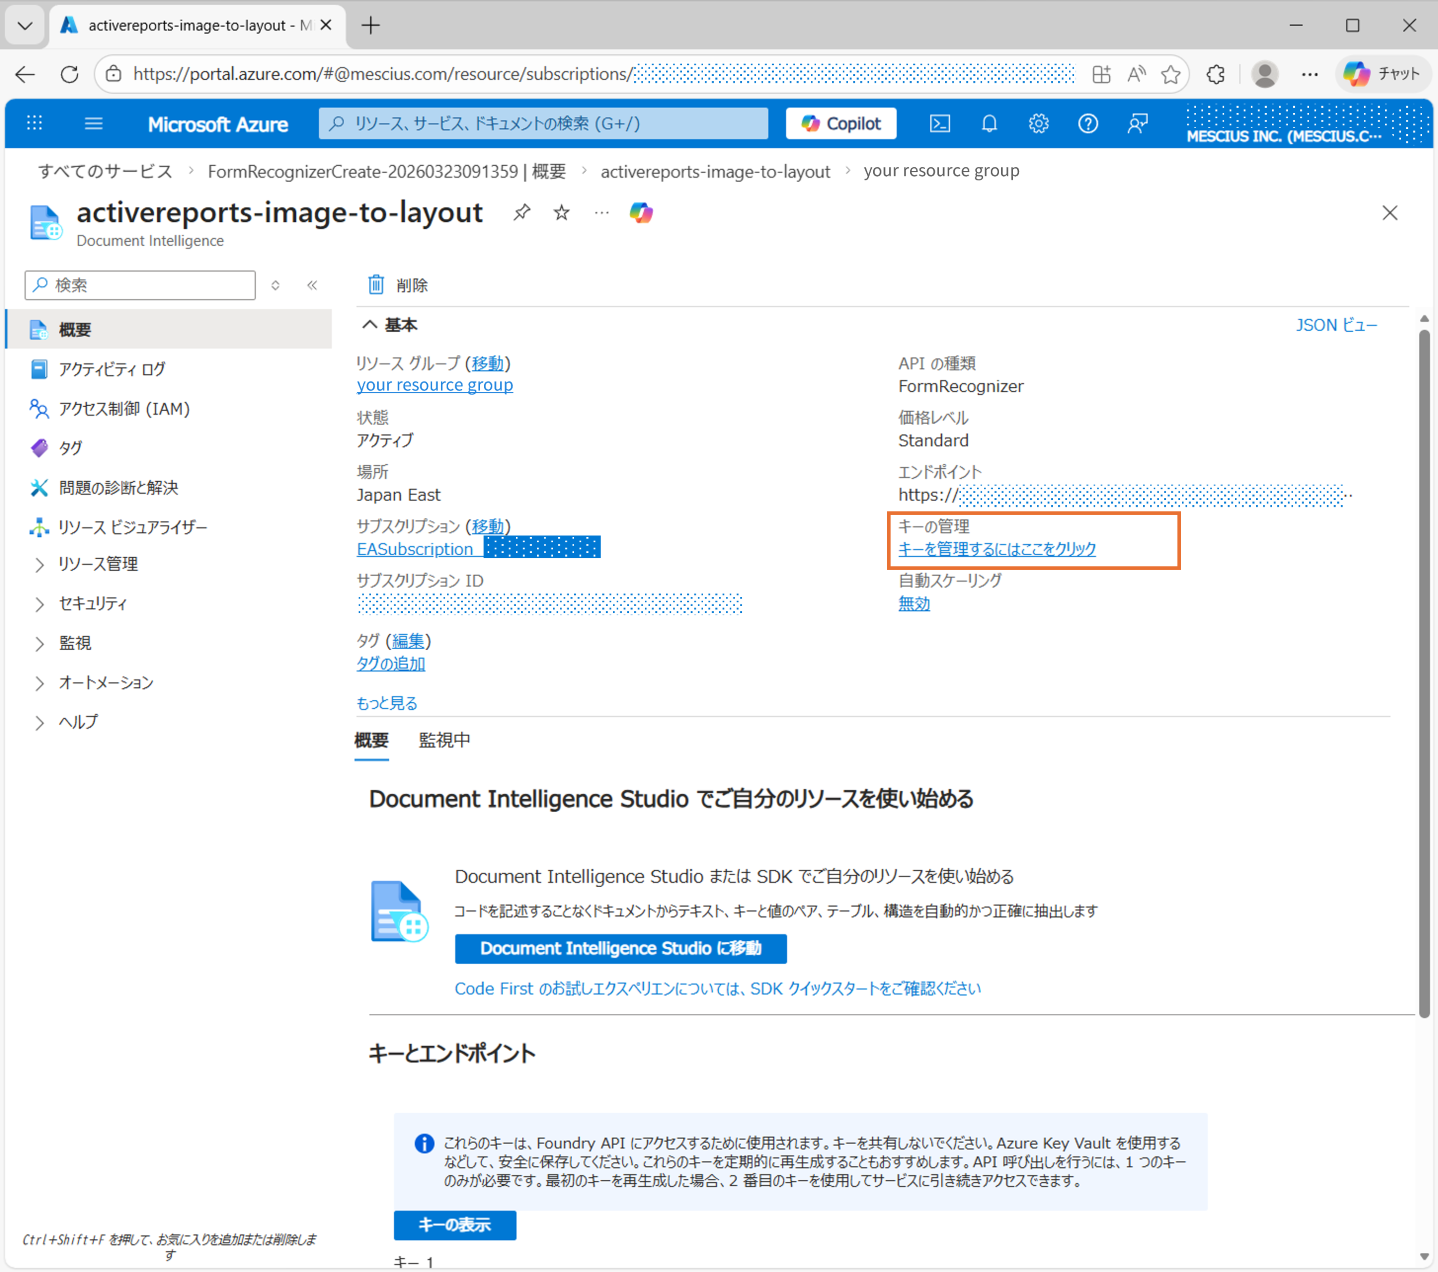Click 移動 link next to リソース グループ
The image size is (1438, 1272).
coord(488,363)
